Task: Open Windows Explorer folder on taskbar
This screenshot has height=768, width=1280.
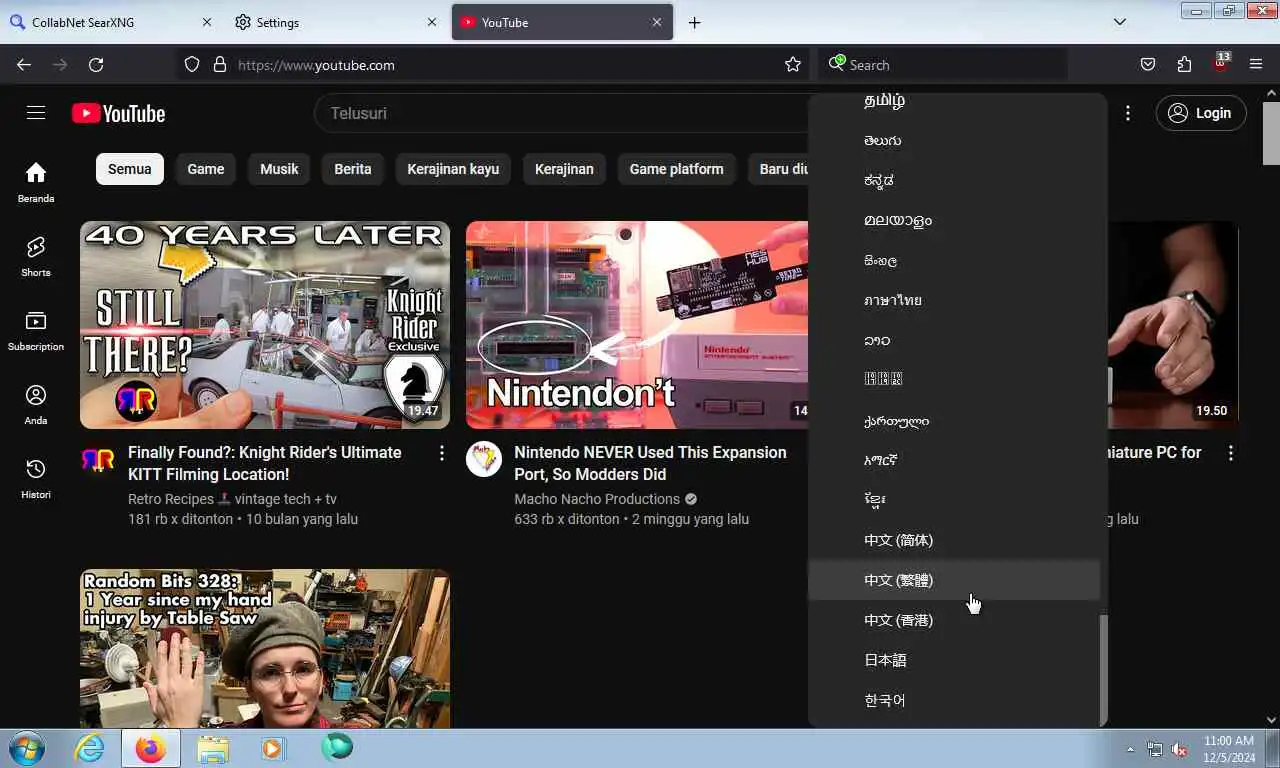Action: [x=213, y=748]
